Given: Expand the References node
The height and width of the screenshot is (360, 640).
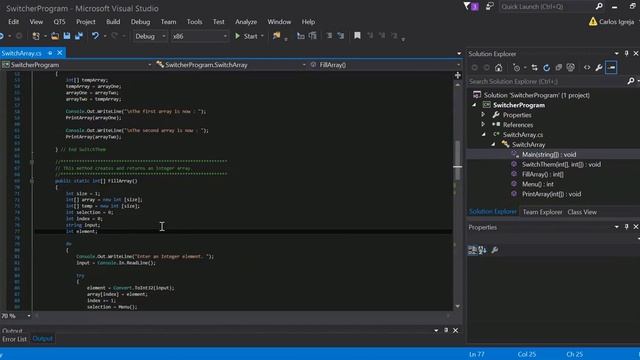Looking at the screenshot, I should 483,124.
